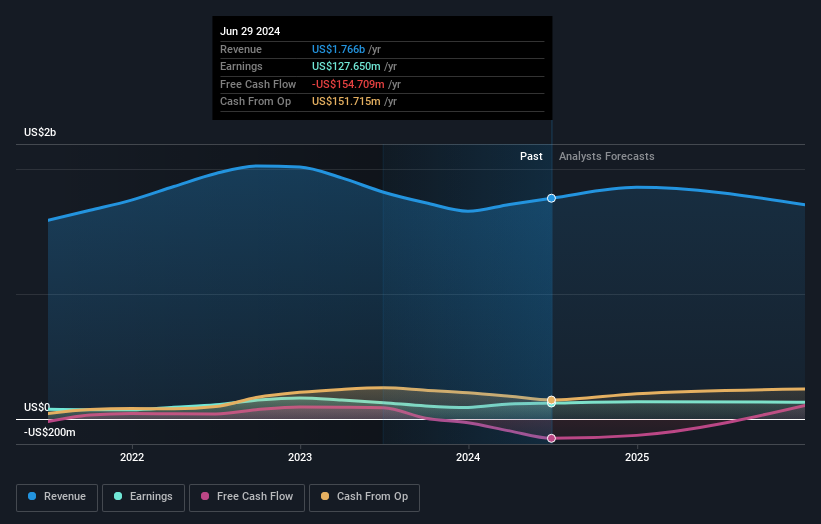Click the Revenue row label in tooltip

click(241, 49)
